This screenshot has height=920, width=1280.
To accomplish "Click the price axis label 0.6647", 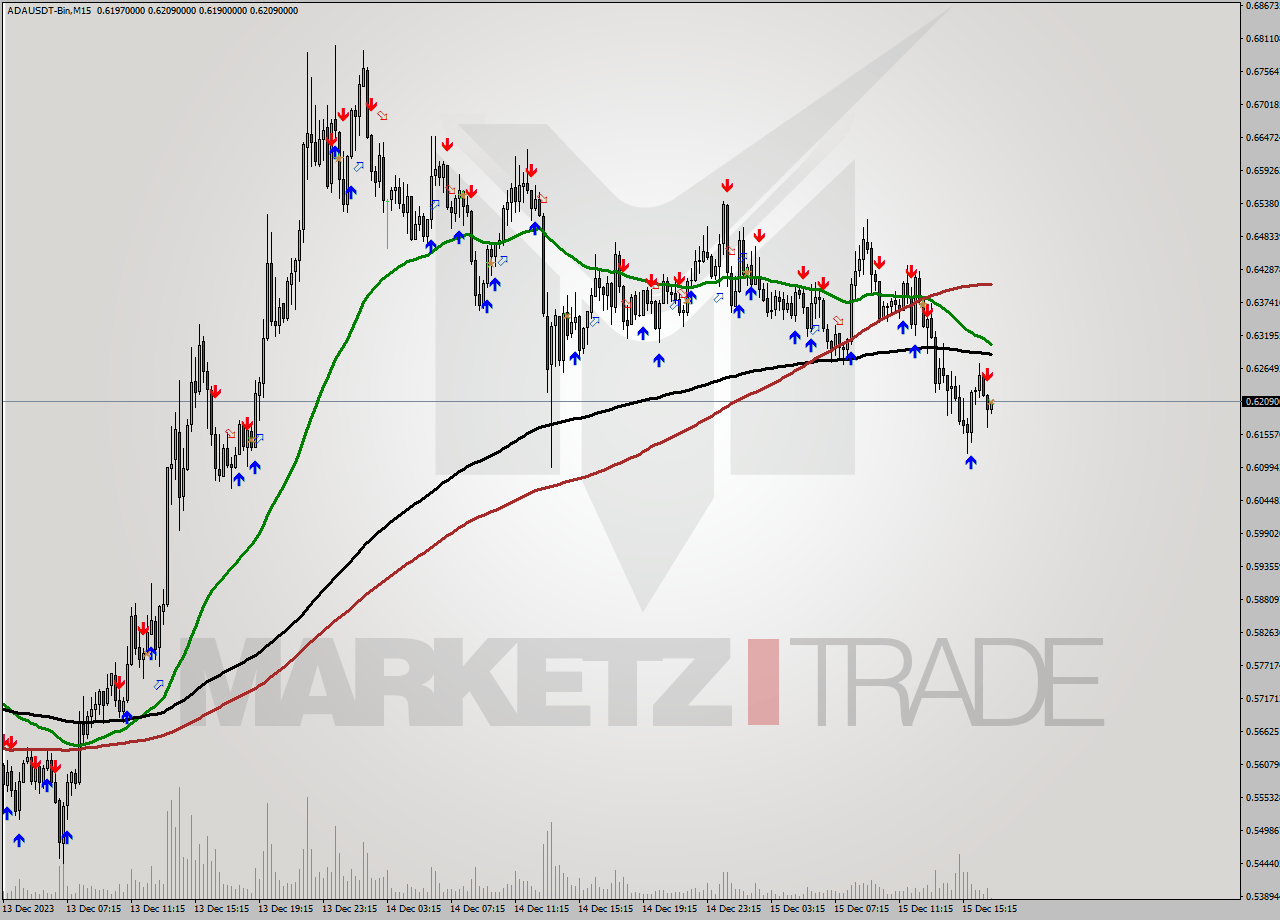I will [x=1263, y=137].
